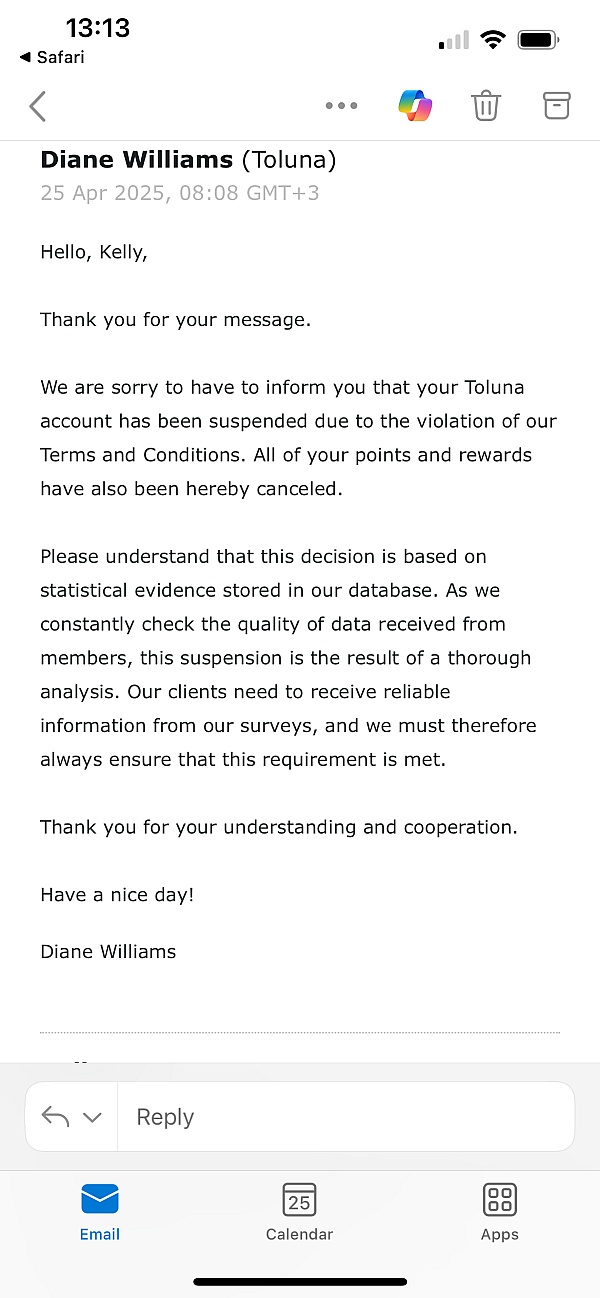Tap the sender name Diane Williams (Toluna) header
The image size is (600, 1298).
188,159
